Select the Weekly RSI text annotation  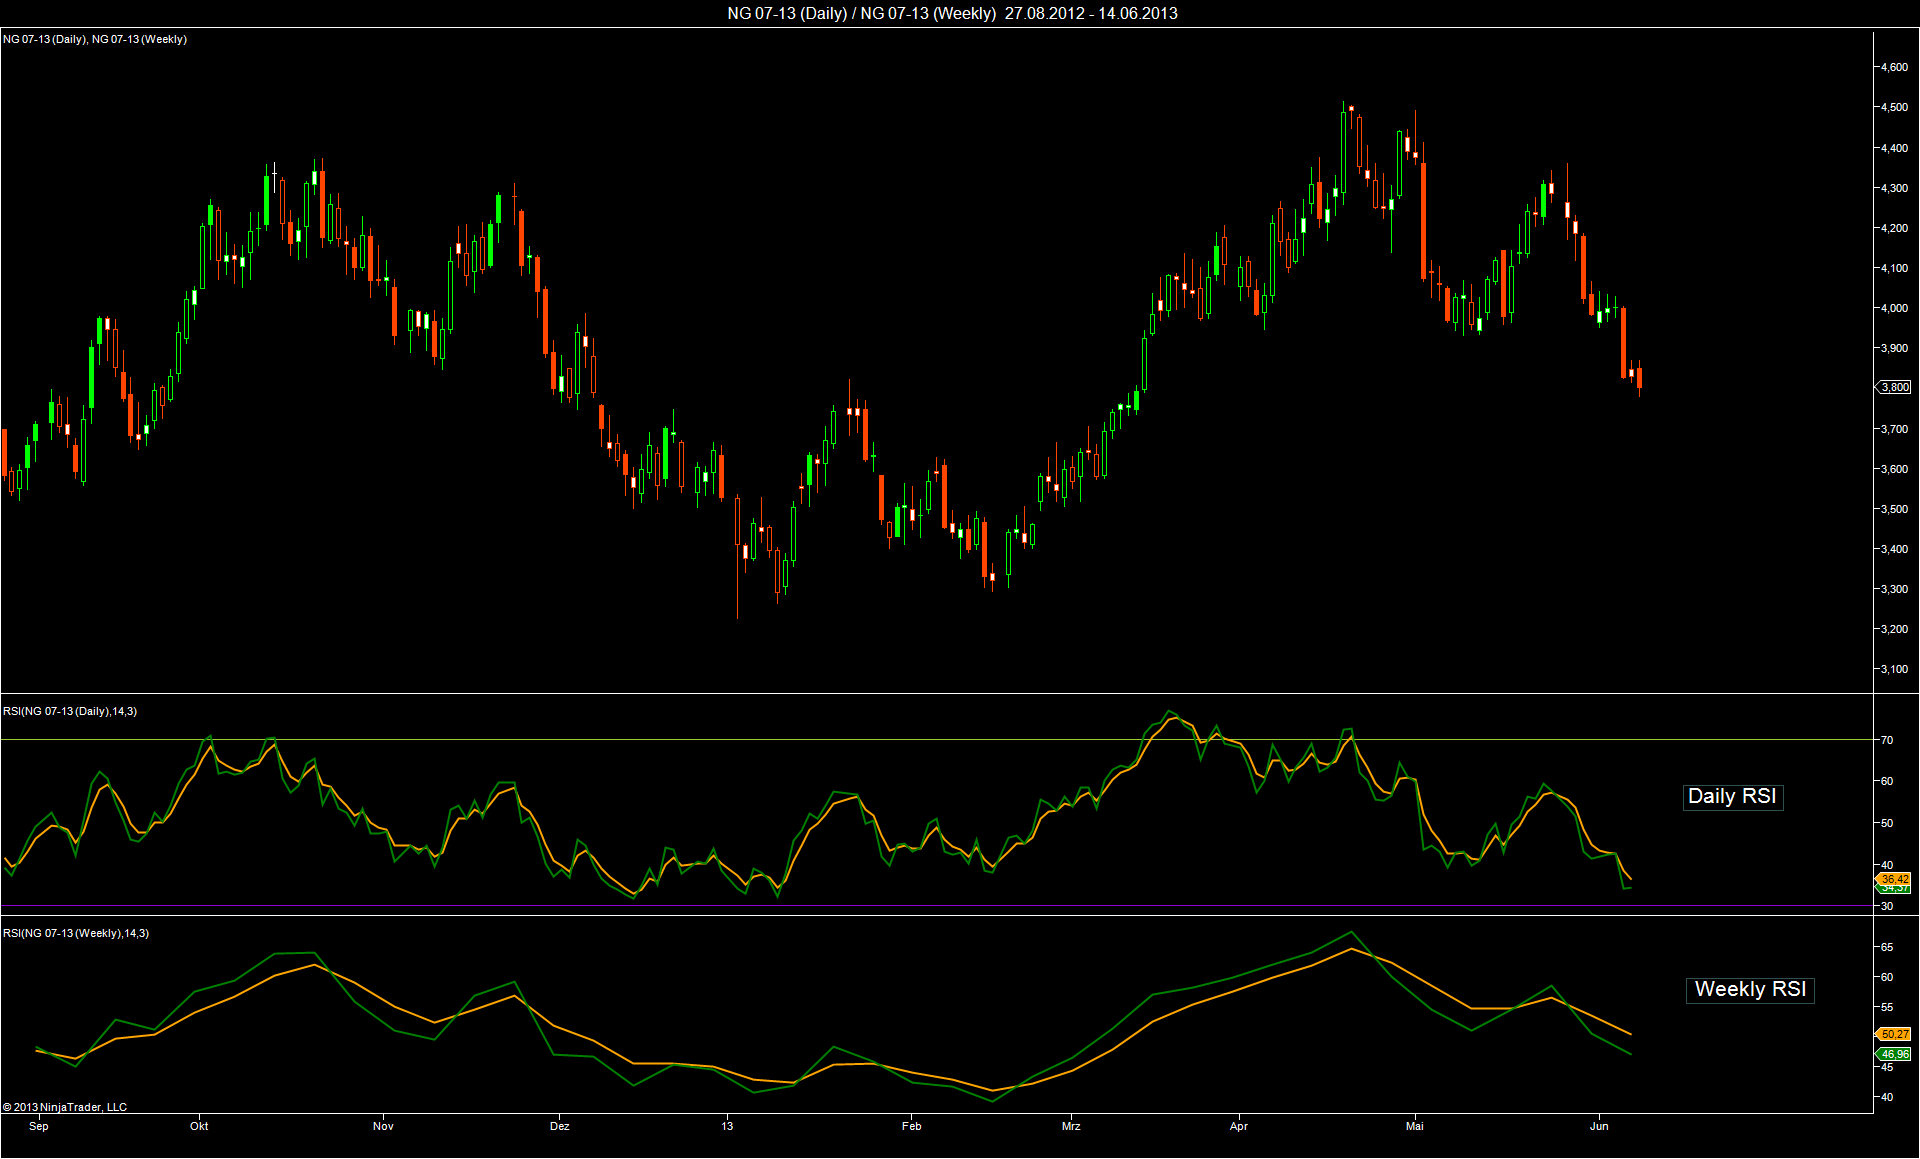point(1750,990)
